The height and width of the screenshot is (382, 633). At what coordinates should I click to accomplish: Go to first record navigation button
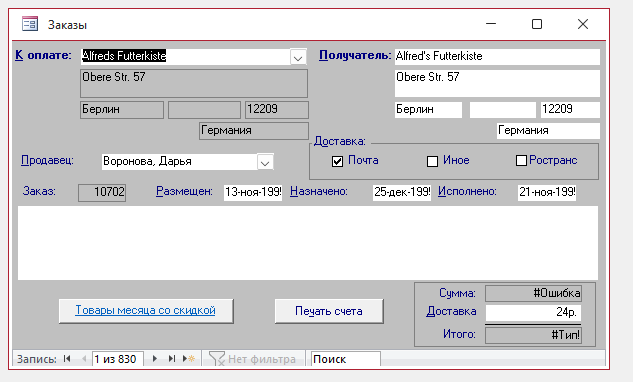67,359
